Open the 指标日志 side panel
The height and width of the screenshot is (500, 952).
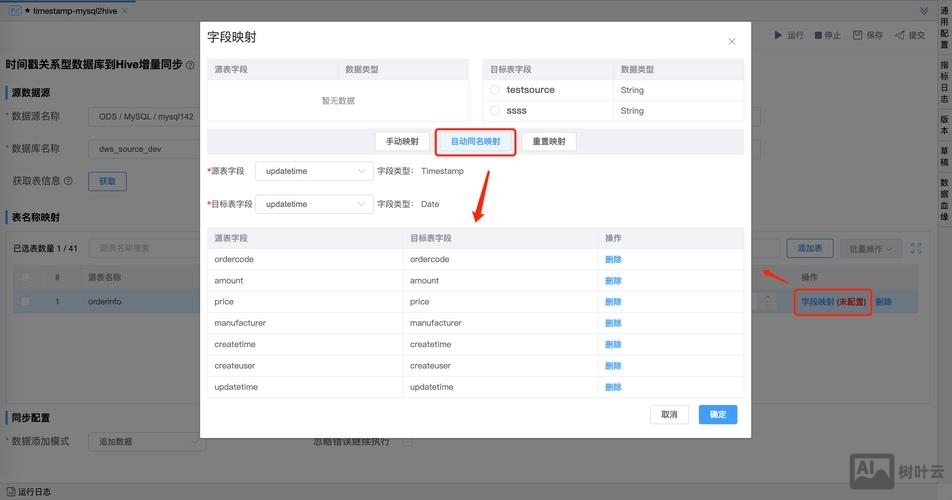pos(944,82)
